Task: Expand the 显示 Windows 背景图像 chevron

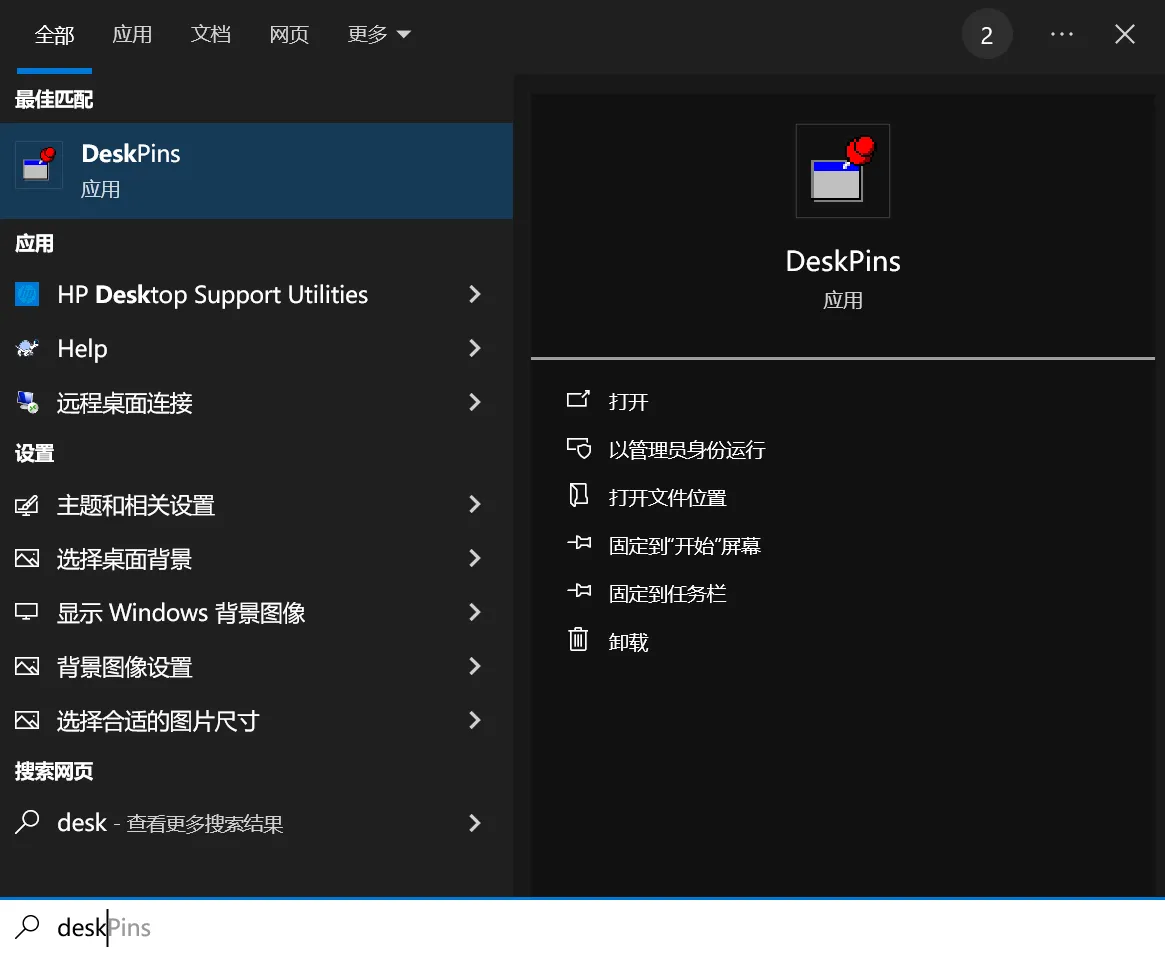Action: point(475,612)
